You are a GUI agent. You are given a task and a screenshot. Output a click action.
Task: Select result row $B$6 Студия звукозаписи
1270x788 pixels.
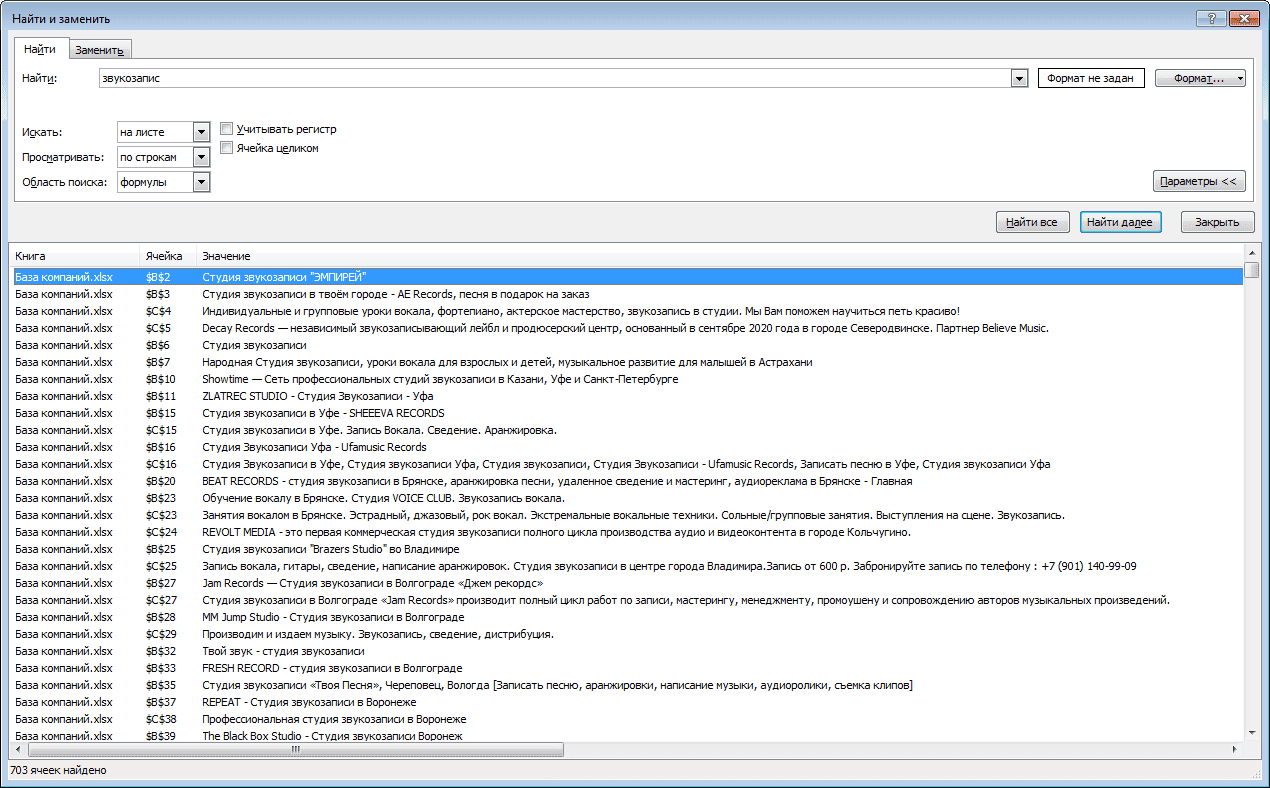point(627,345)
